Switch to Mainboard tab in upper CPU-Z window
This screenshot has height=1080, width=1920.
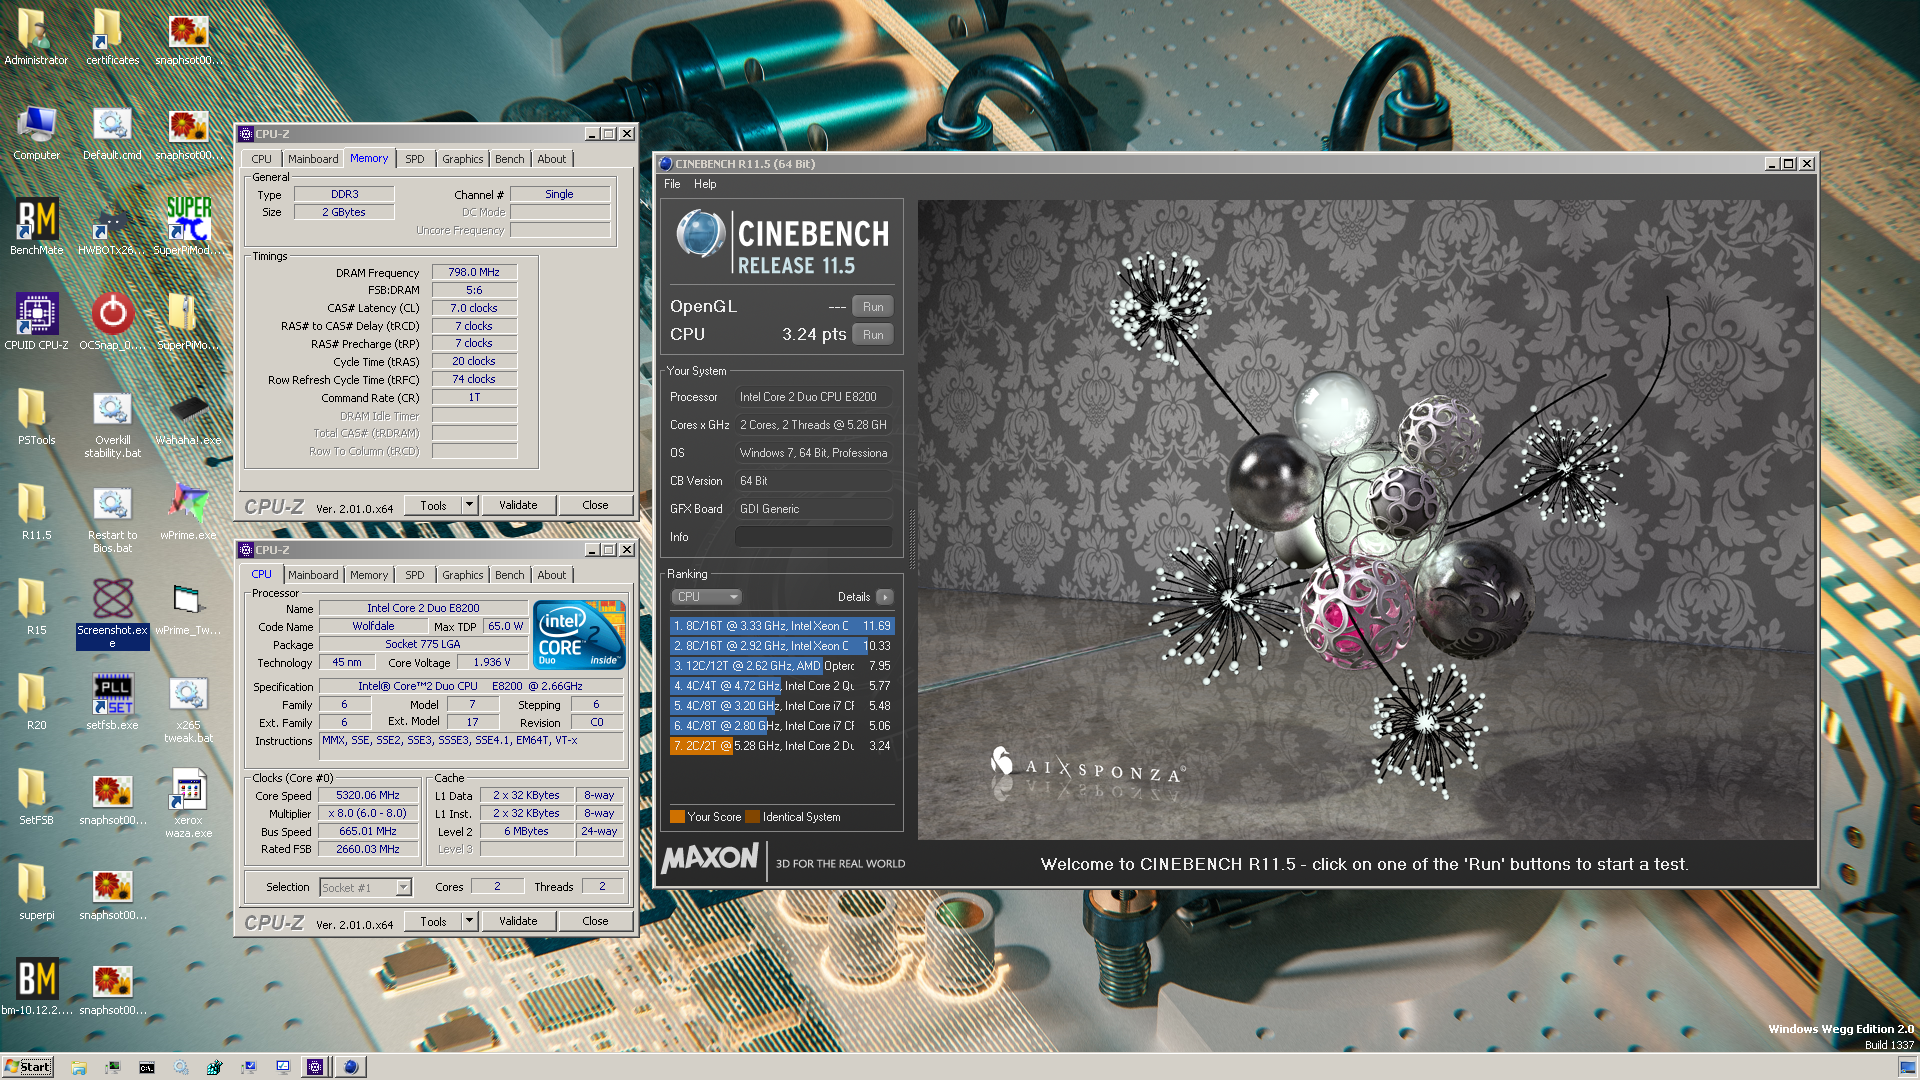pos(313,159)
